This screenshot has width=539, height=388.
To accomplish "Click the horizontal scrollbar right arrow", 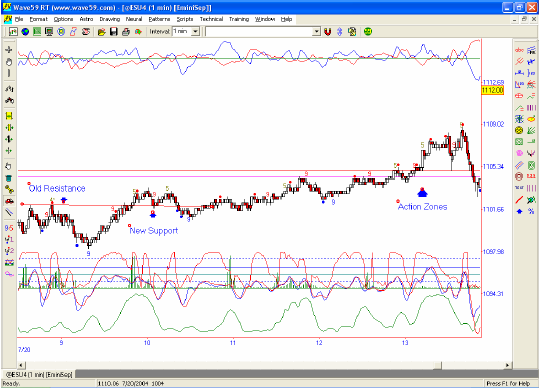I will tap(508, 365).
